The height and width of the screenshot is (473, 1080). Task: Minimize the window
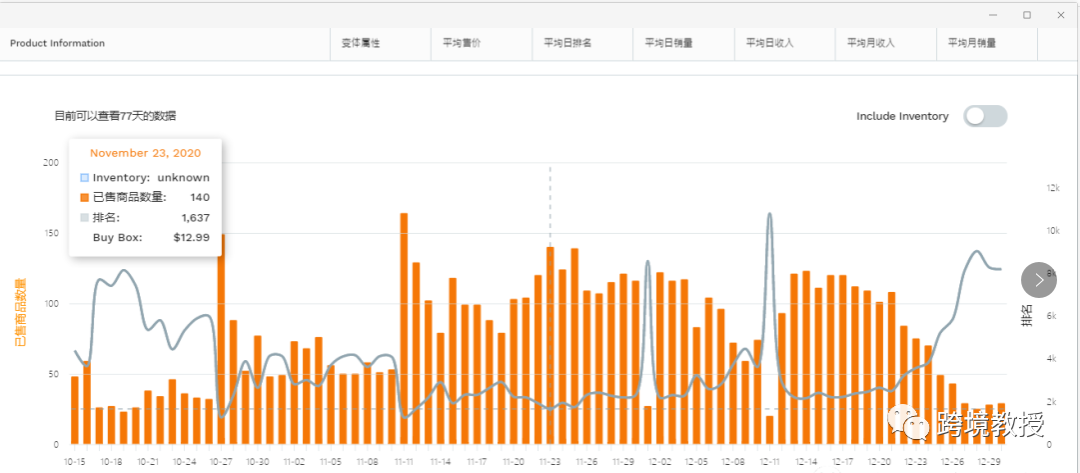click(x=993, y=15)
